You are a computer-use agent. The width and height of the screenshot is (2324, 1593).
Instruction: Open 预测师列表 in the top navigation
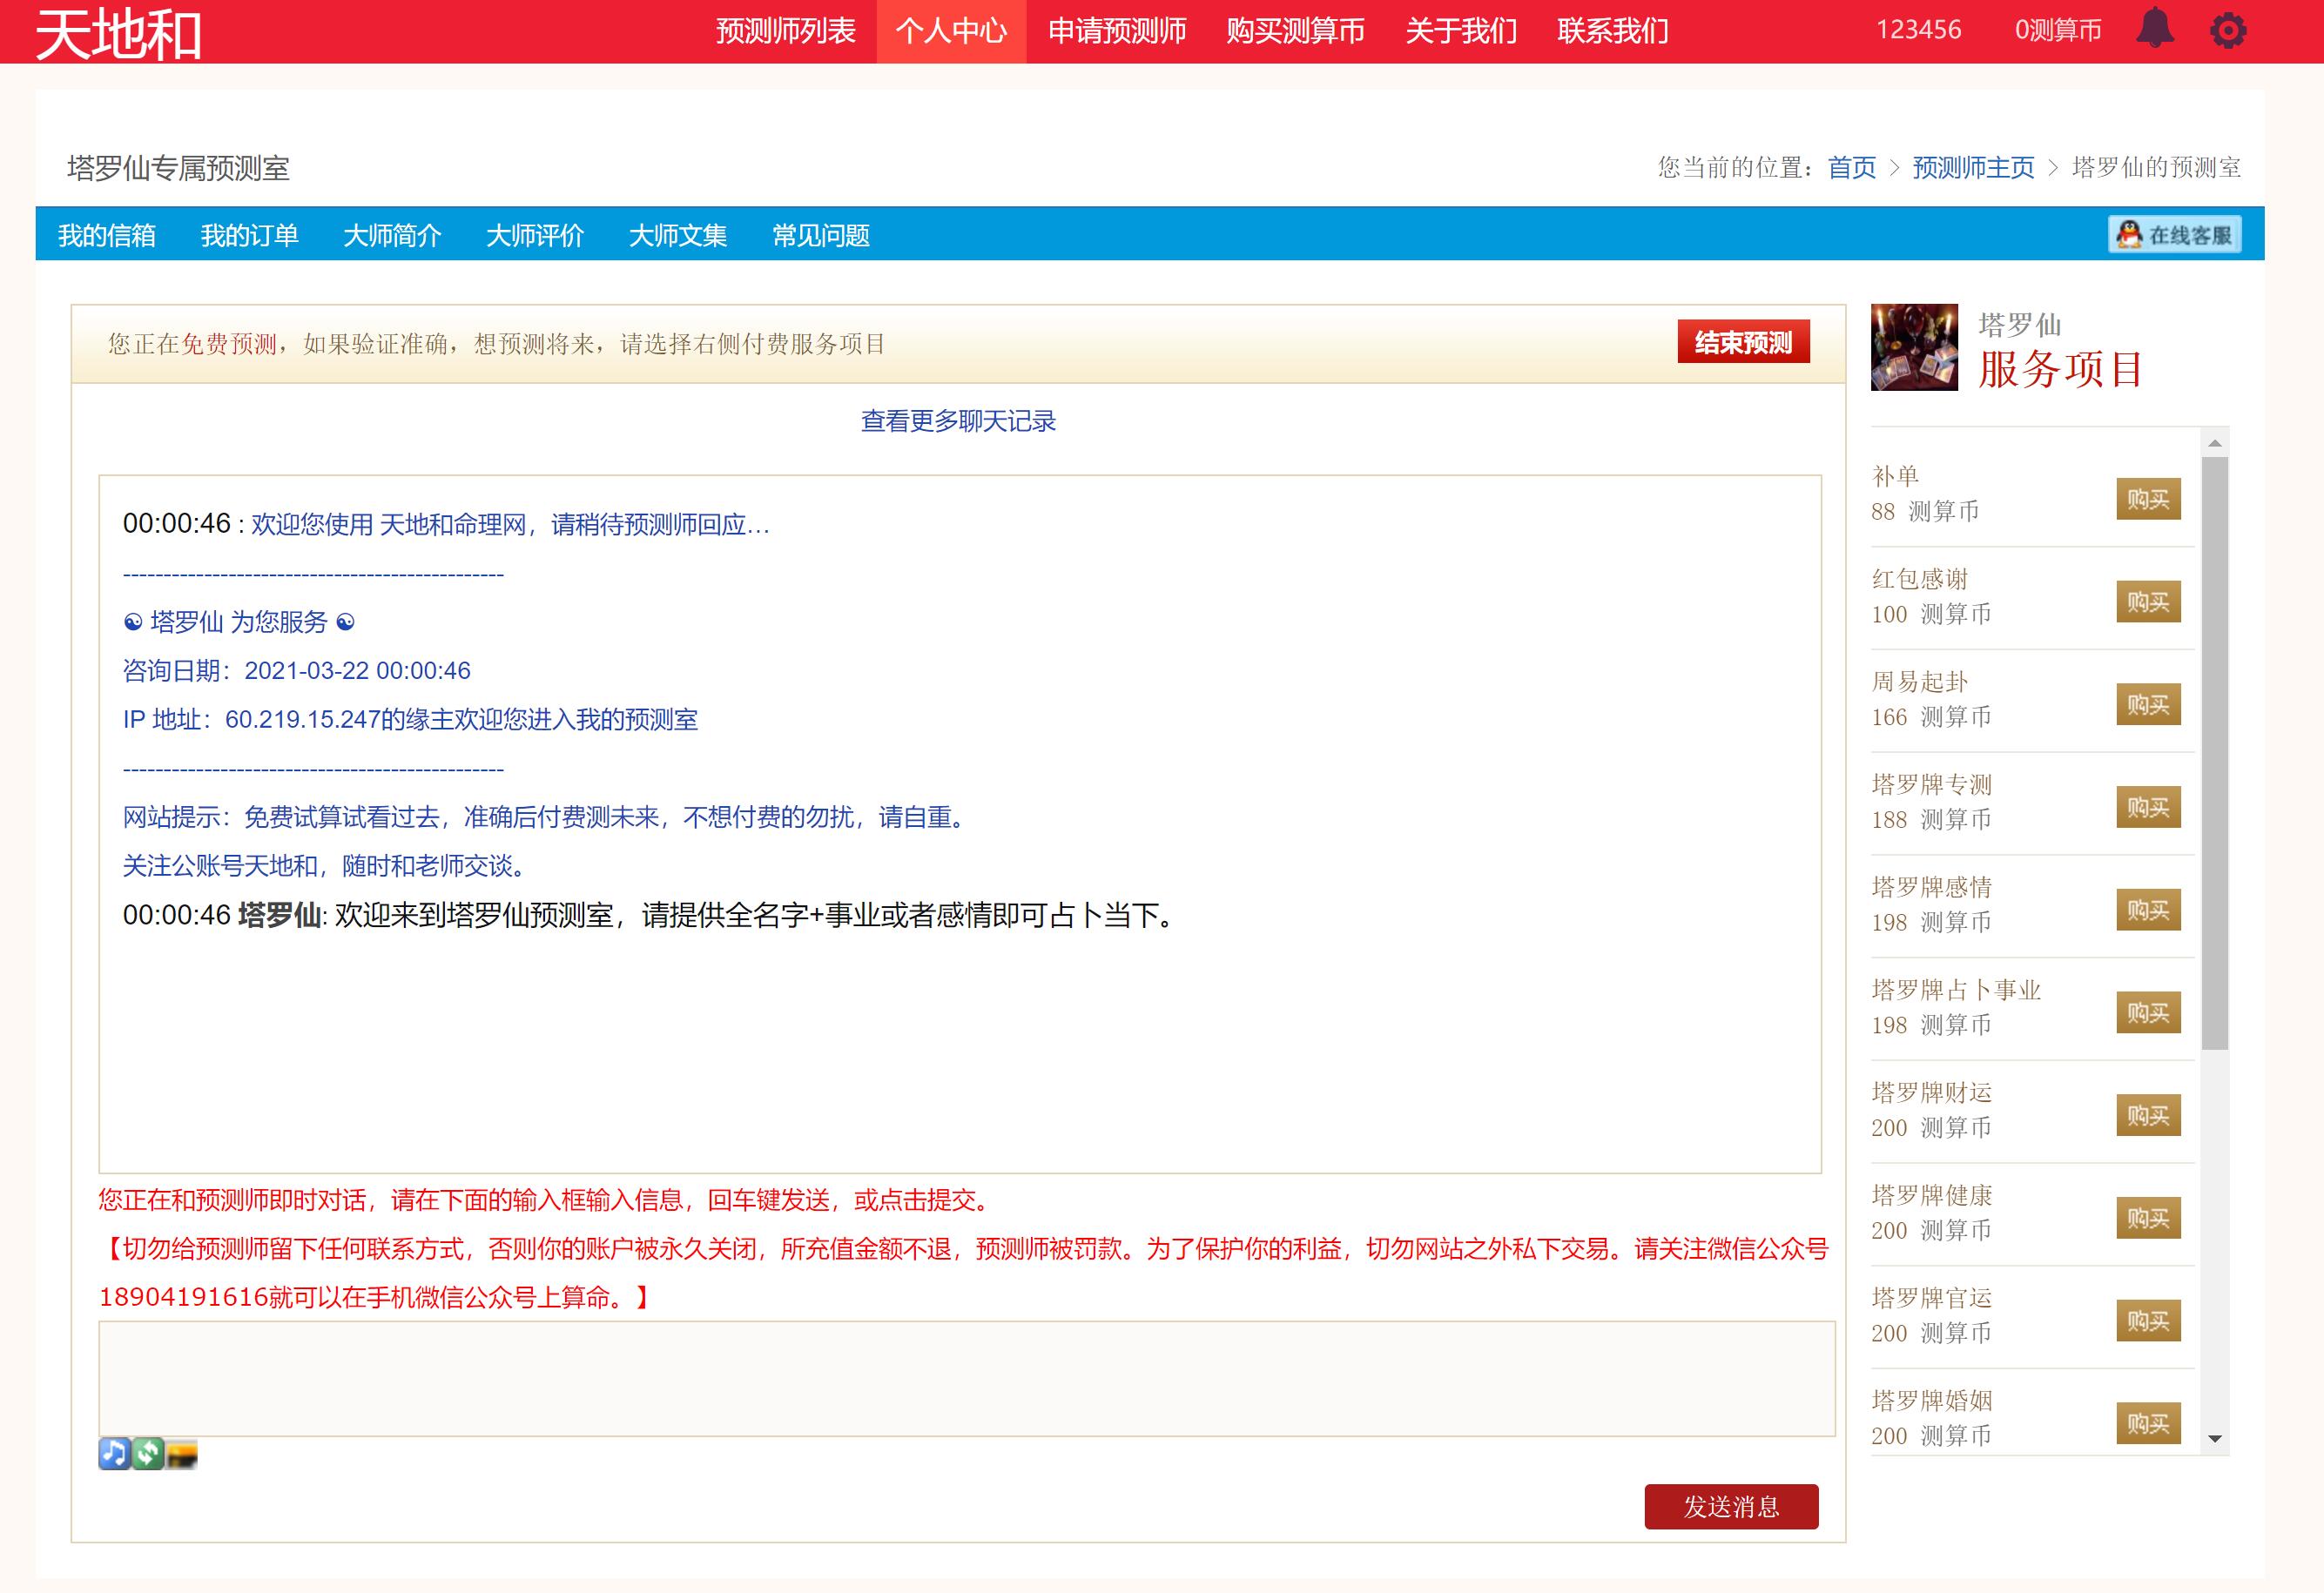pos(785,31)
